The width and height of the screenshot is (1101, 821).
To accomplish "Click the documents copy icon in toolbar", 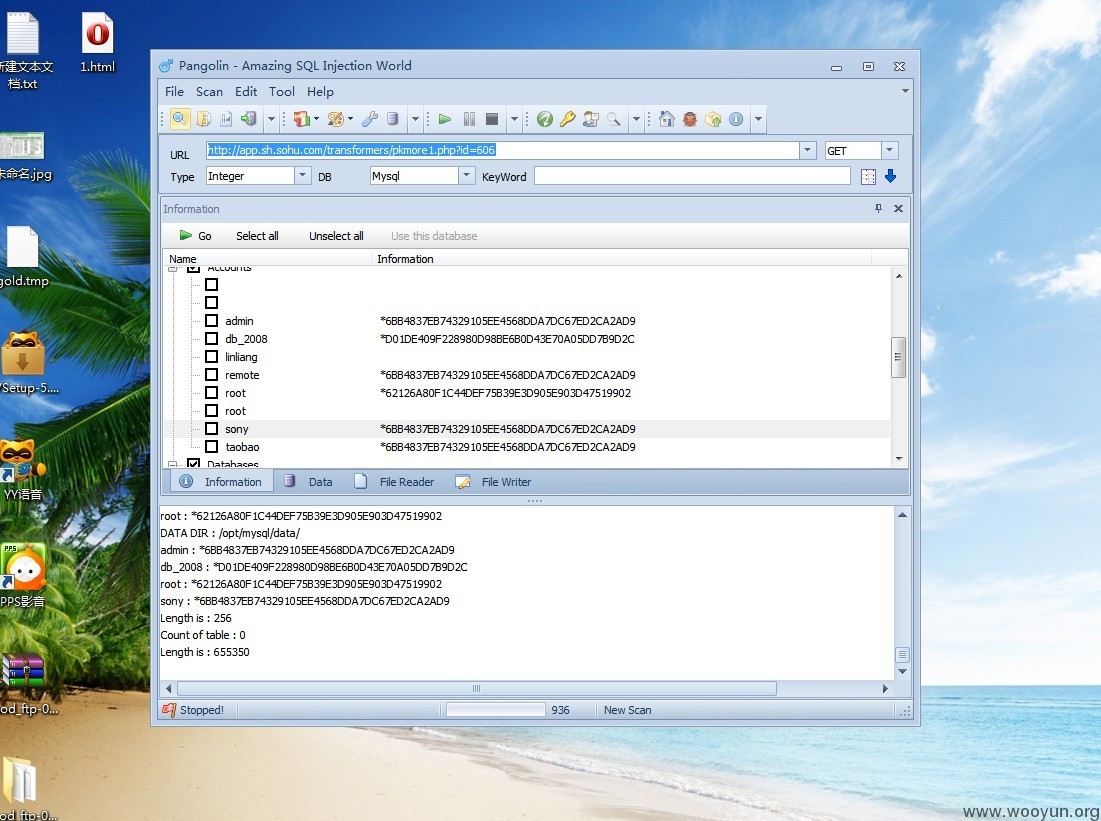I will pos(204,119).
